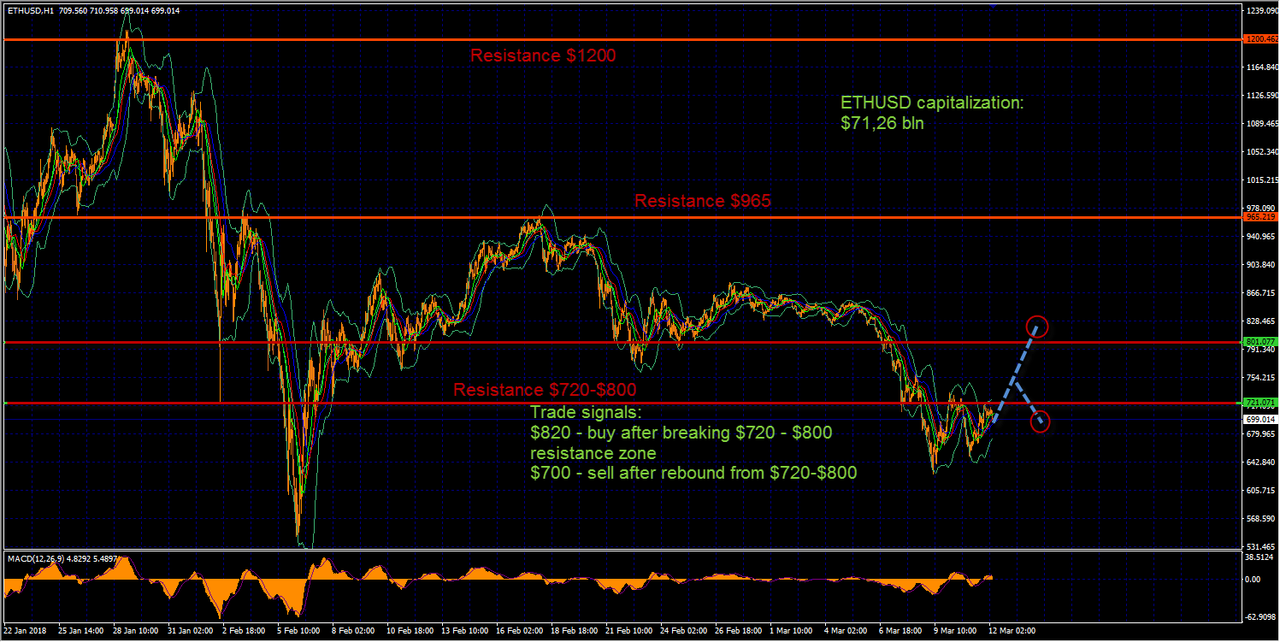Select the Resistance $720-$800 text label

(545, 389)
